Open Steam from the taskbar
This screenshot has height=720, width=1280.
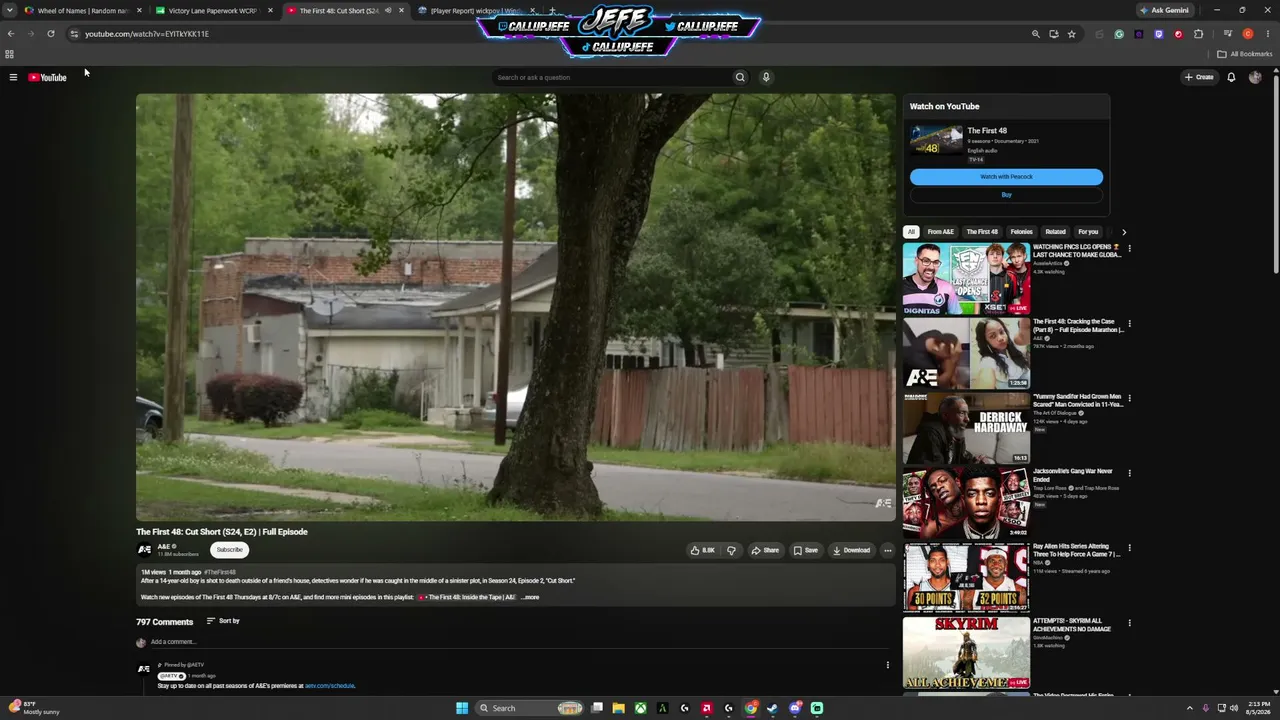click(x=773, y=708)
